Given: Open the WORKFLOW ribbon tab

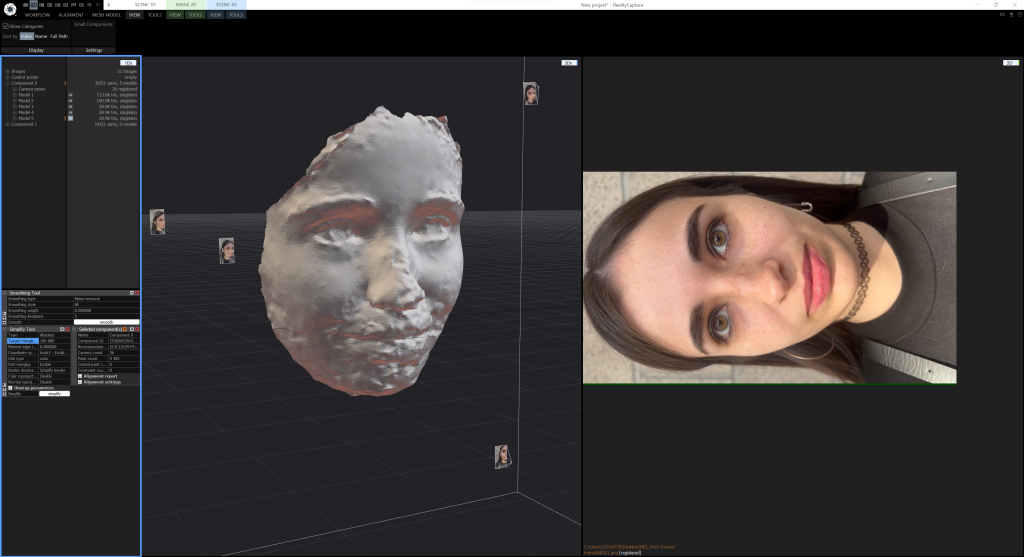Looking at the screenshot, I should pos(37,15).
